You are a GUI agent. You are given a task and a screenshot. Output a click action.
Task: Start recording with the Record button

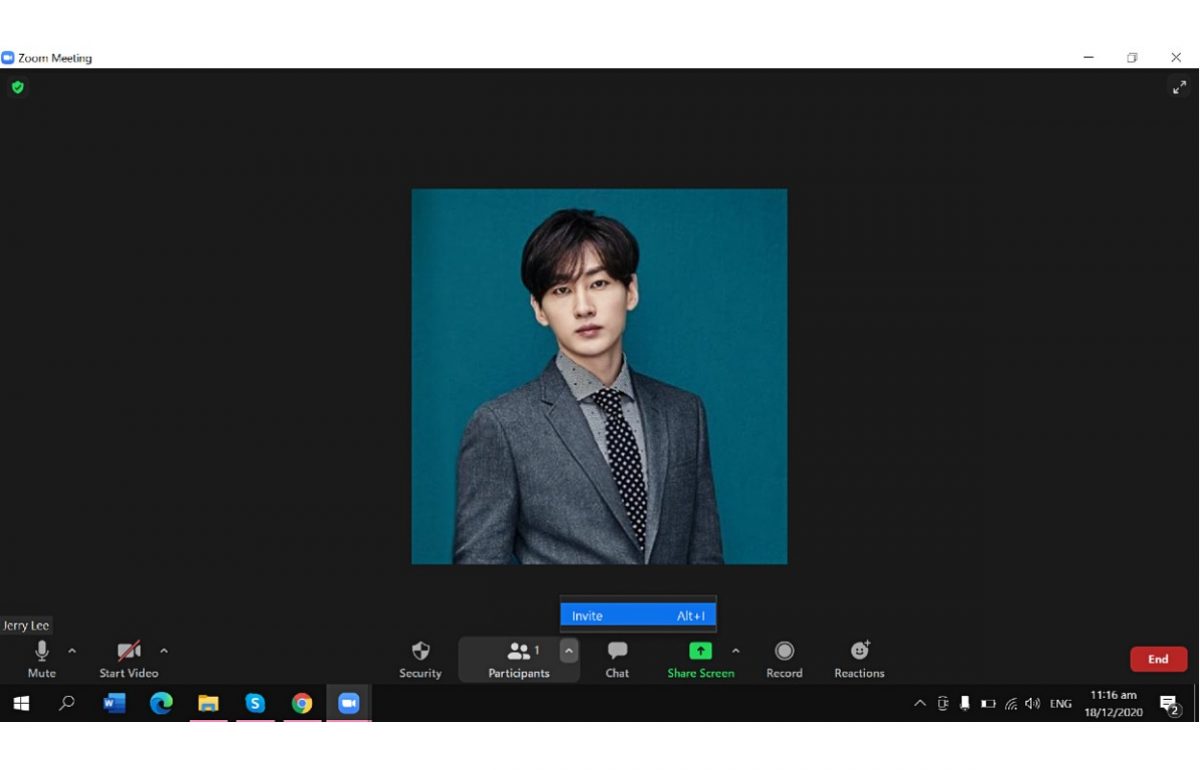[x=784, y=659]
